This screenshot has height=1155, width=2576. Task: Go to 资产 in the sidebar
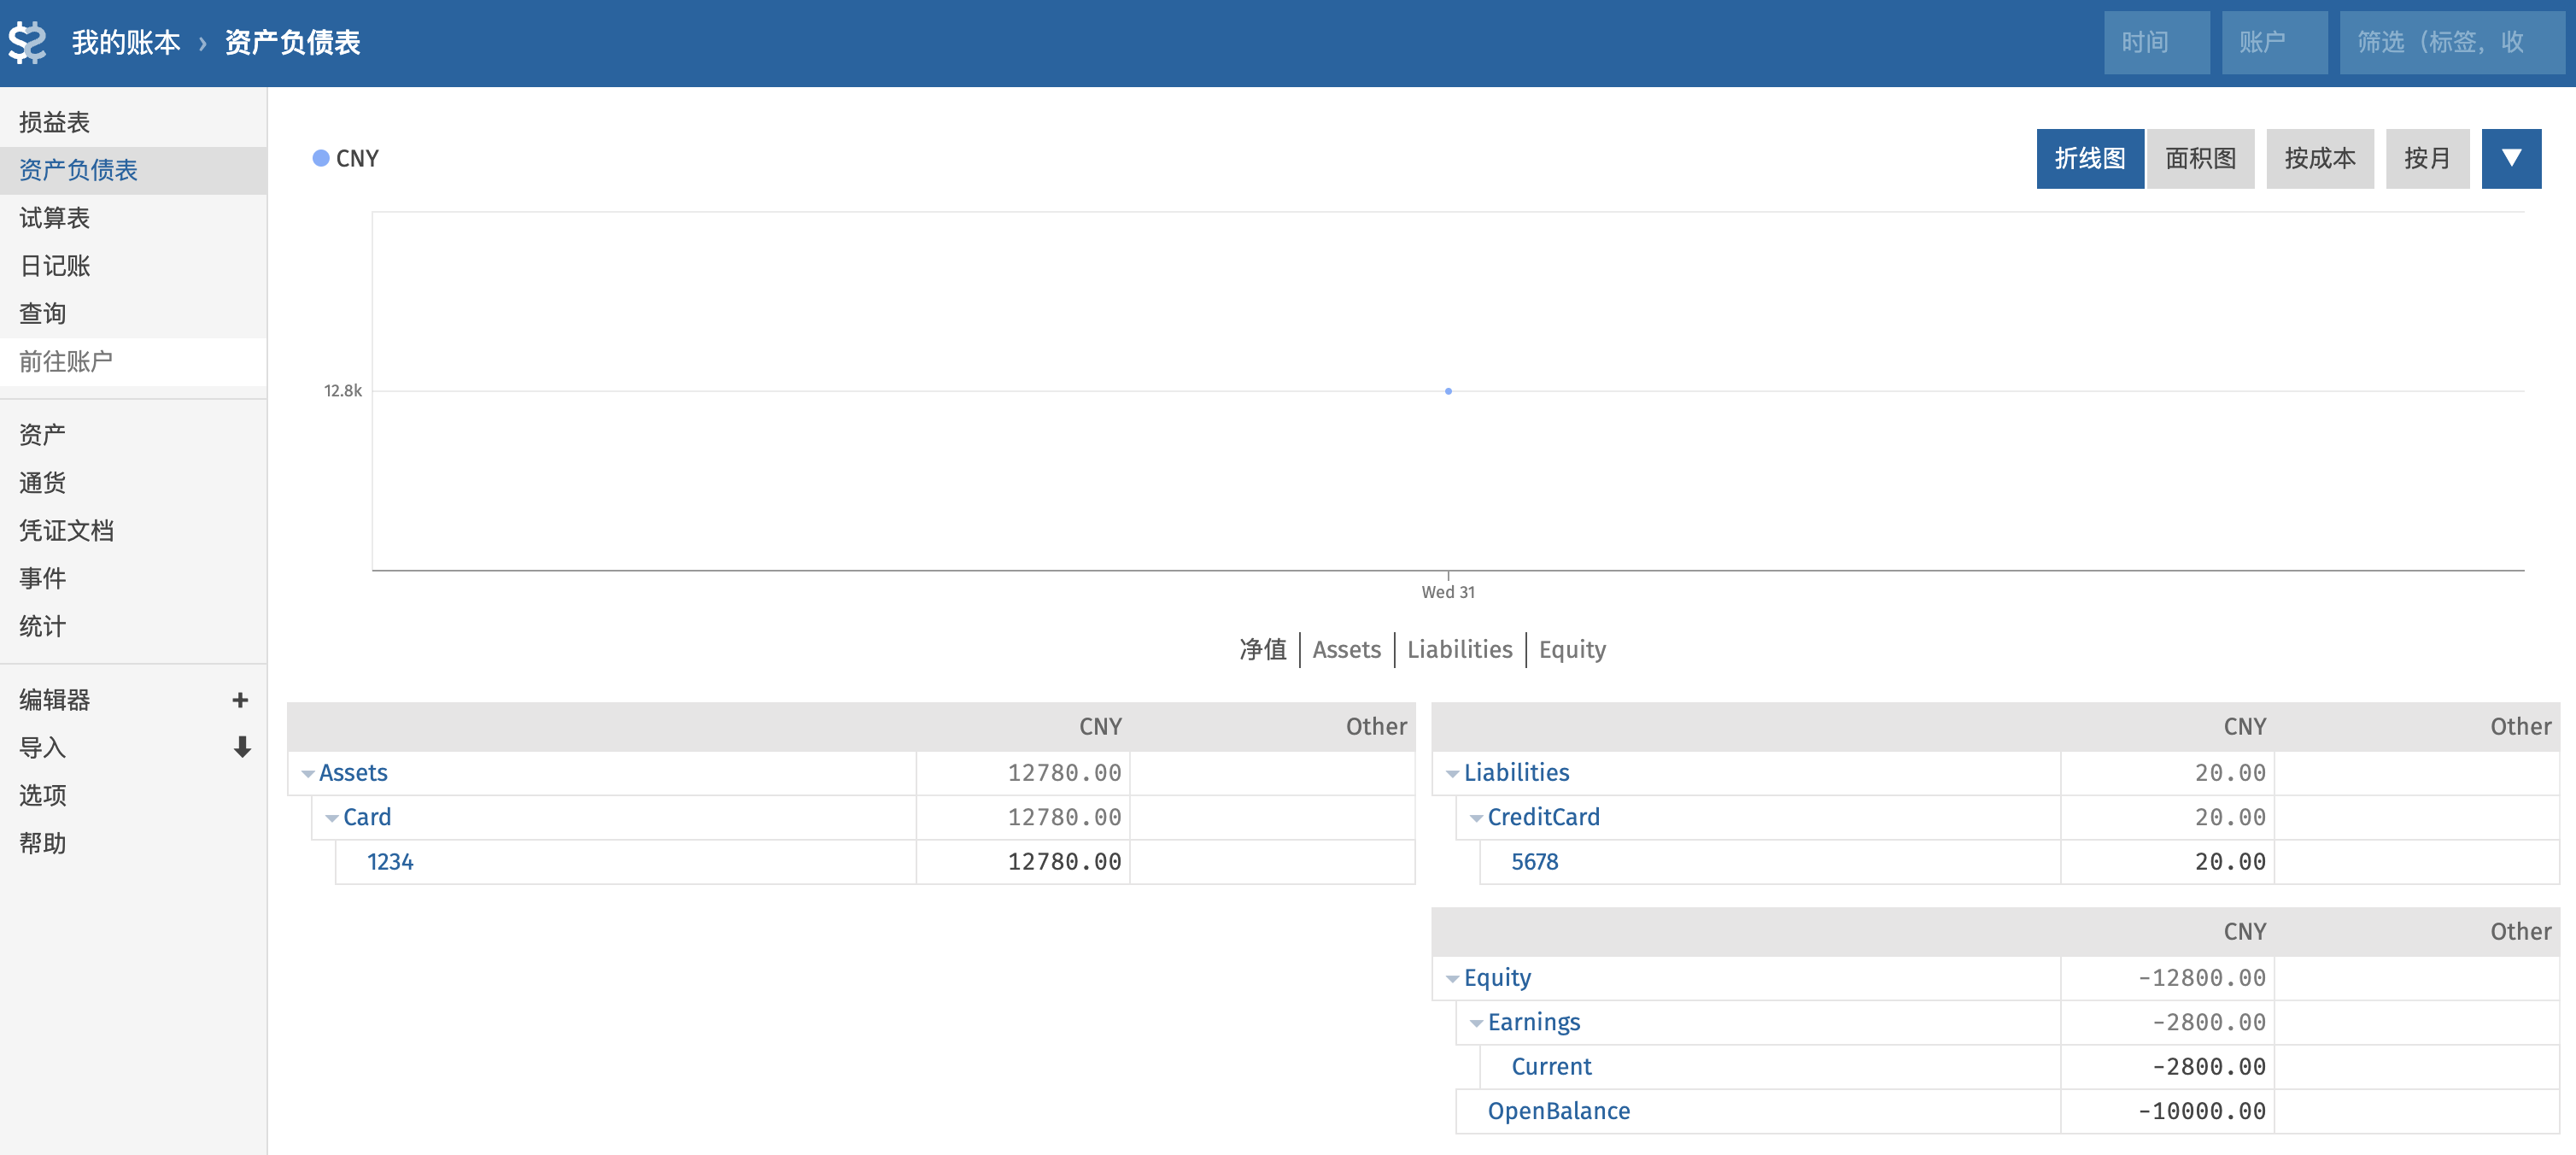pyautogui.click(x=133, y=435)
